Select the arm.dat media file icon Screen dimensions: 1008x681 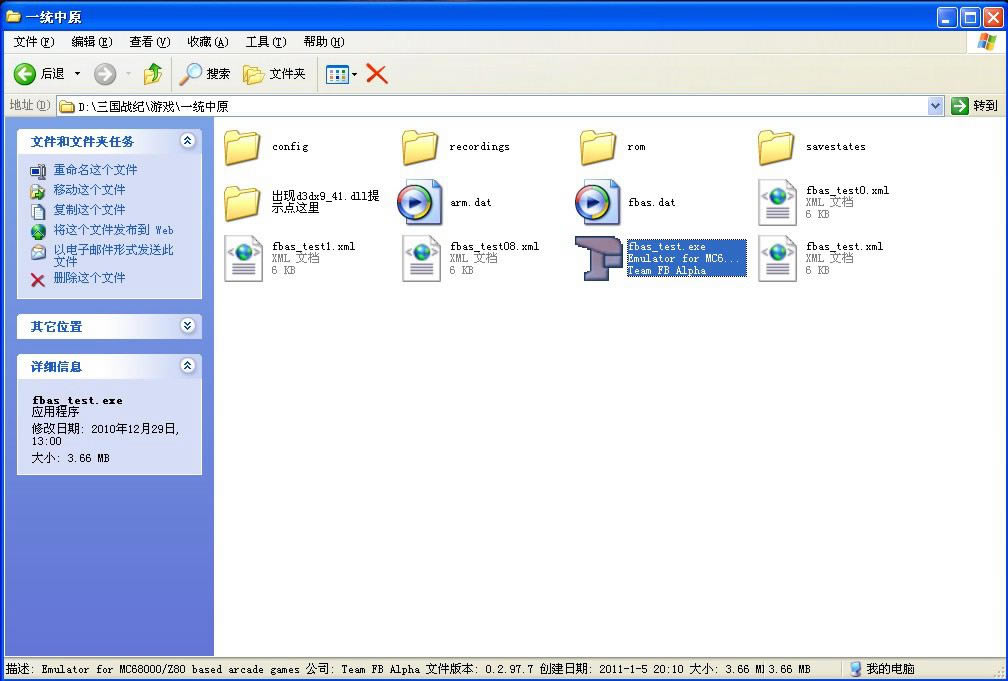[x=420, y=203]
